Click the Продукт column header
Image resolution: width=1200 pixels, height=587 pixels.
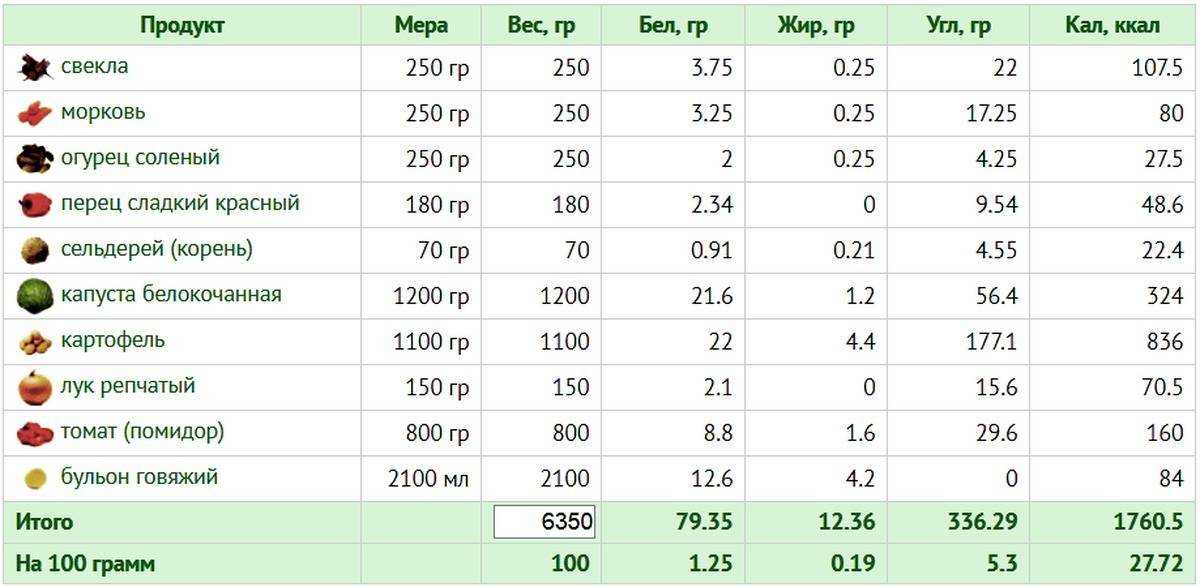[x=182, y=26]
